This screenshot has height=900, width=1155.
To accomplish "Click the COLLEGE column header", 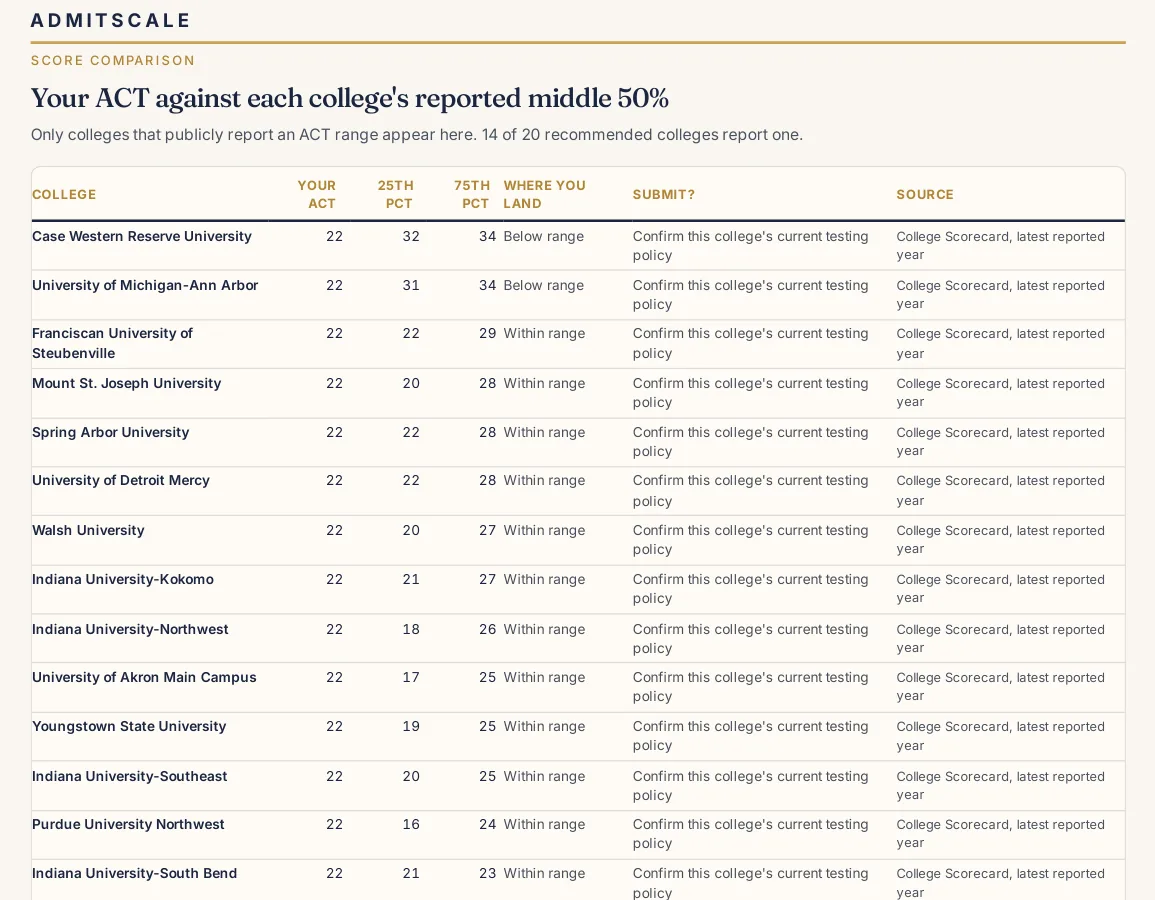I will [x=64, y=194].
